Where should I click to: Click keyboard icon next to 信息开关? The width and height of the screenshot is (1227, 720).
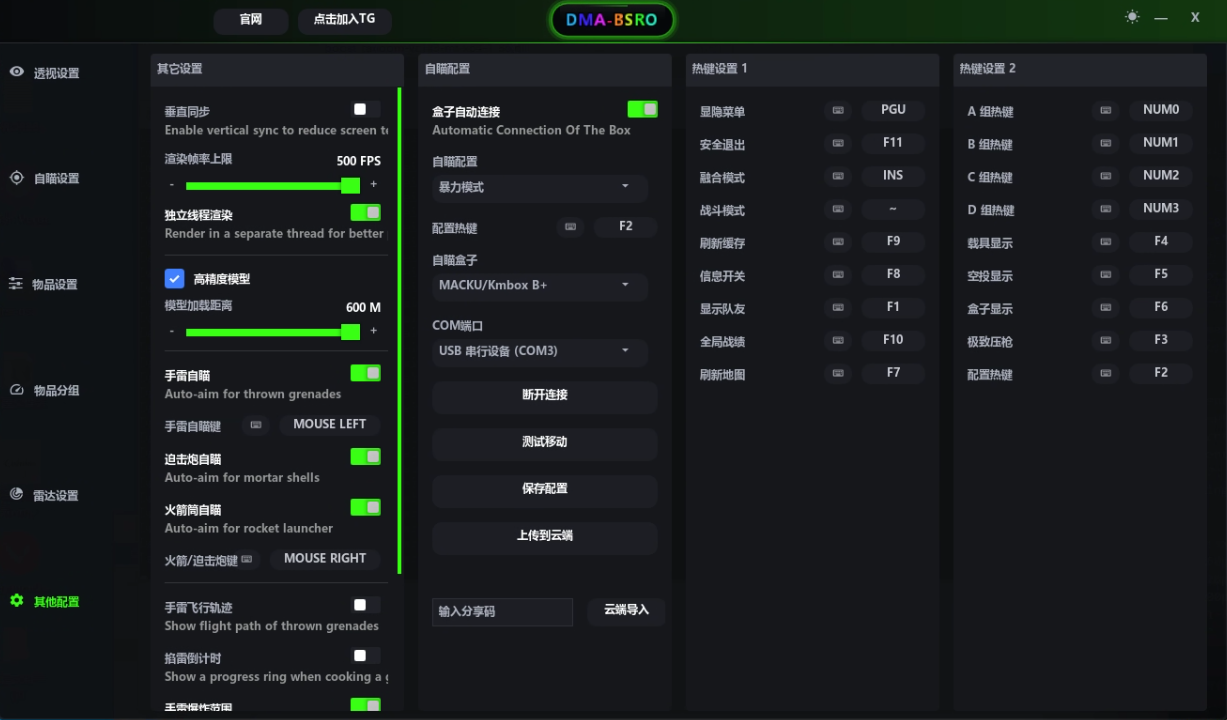click(838, 274)
